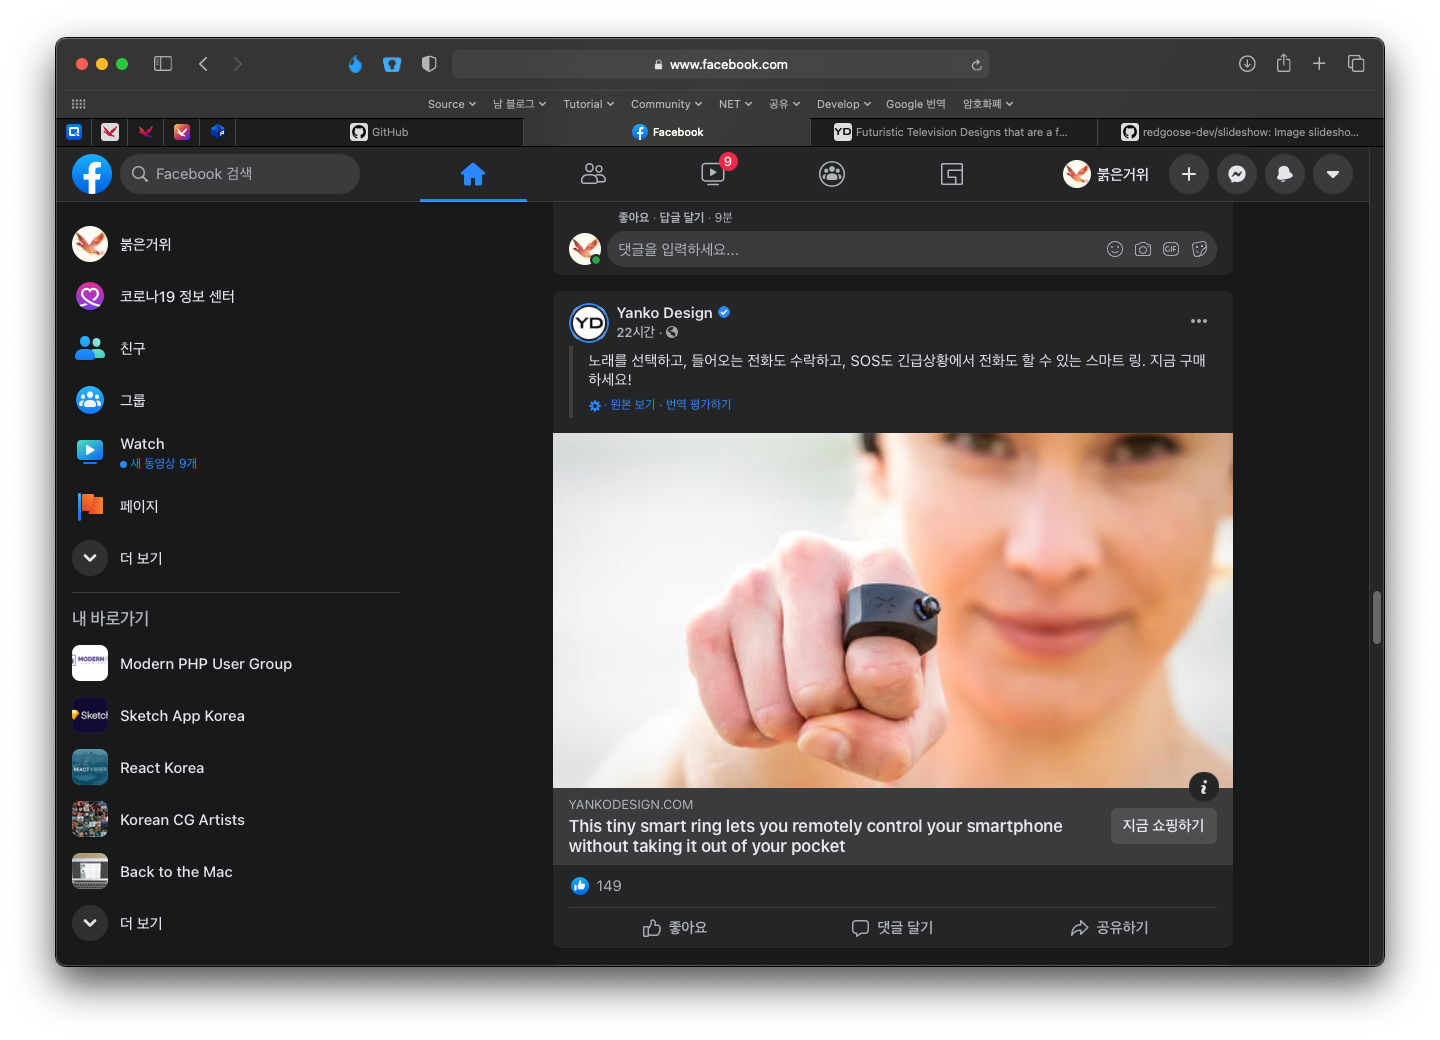Open Watch in the left sidebar
This screenshot has width=1440, height=1040.
tap(236, 452)
